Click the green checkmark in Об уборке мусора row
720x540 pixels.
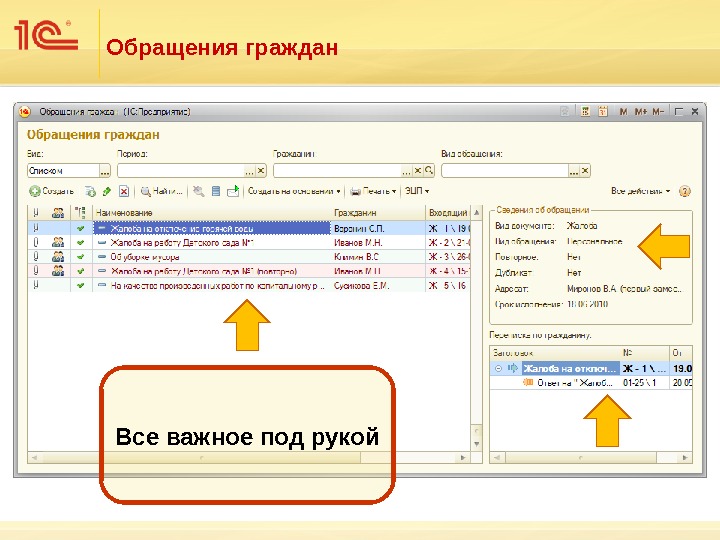coord(81,257)
